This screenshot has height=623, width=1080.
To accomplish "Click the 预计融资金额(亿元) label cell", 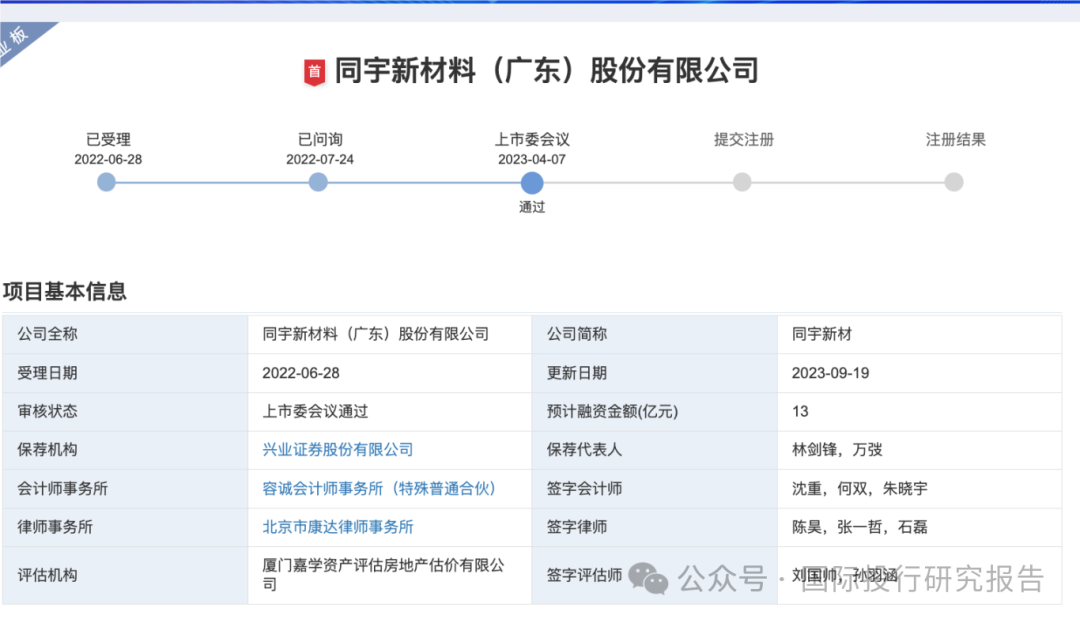I will [654, 412].
